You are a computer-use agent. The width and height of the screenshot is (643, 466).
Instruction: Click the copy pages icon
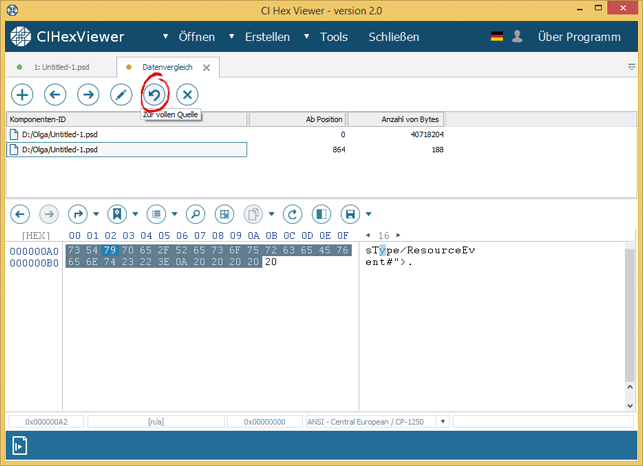click(253, 214)
